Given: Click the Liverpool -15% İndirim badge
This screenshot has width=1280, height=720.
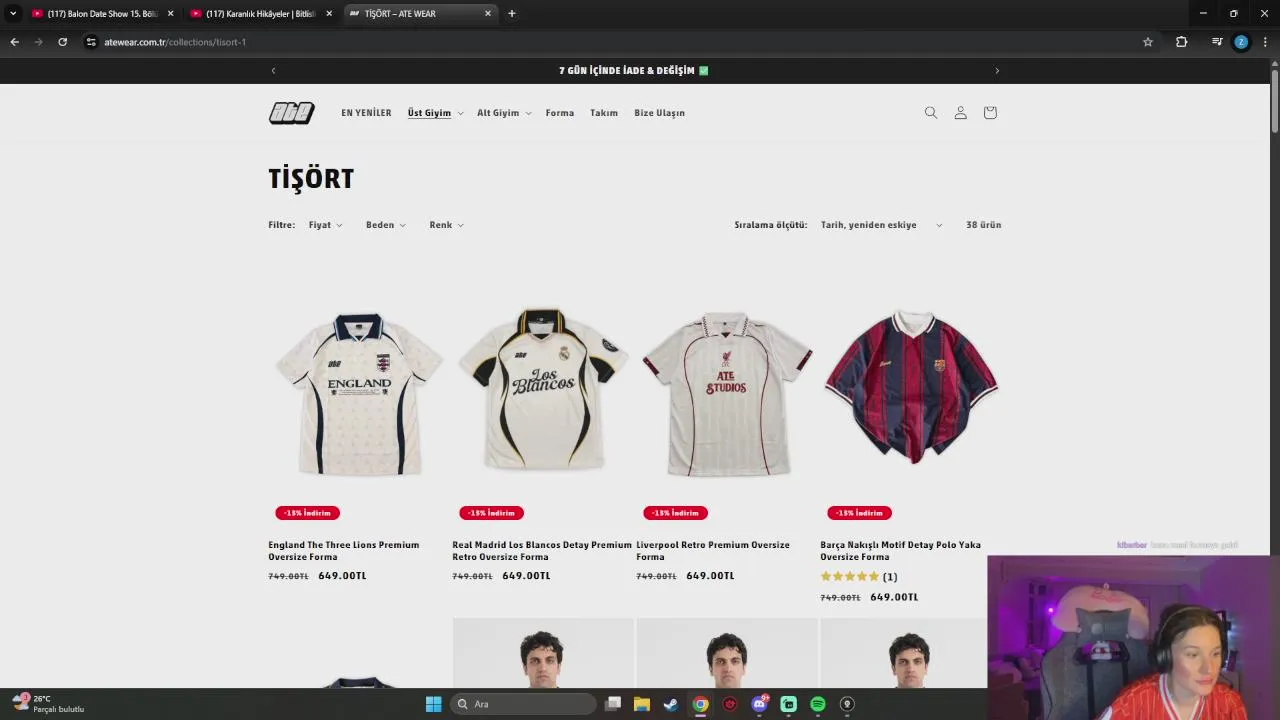Looking at the screenshot, I should 676,513.
